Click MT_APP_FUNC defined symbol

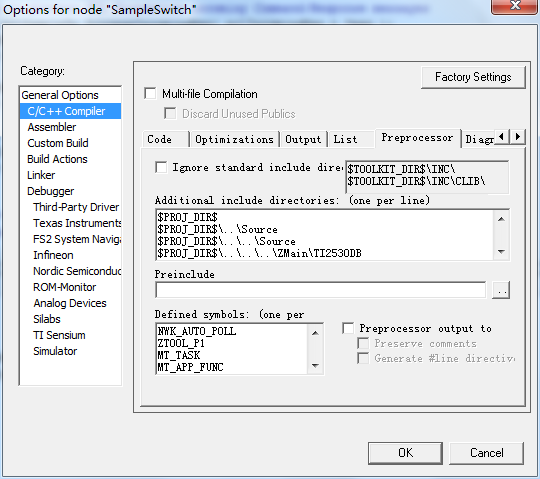190,367
